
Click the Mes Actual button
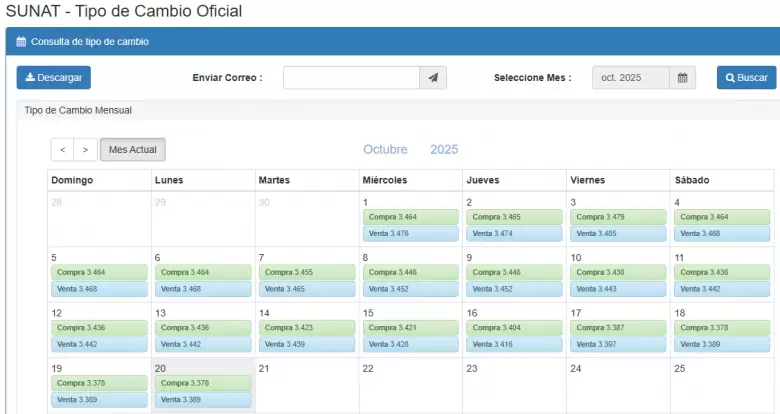click(x=133, y=149)
